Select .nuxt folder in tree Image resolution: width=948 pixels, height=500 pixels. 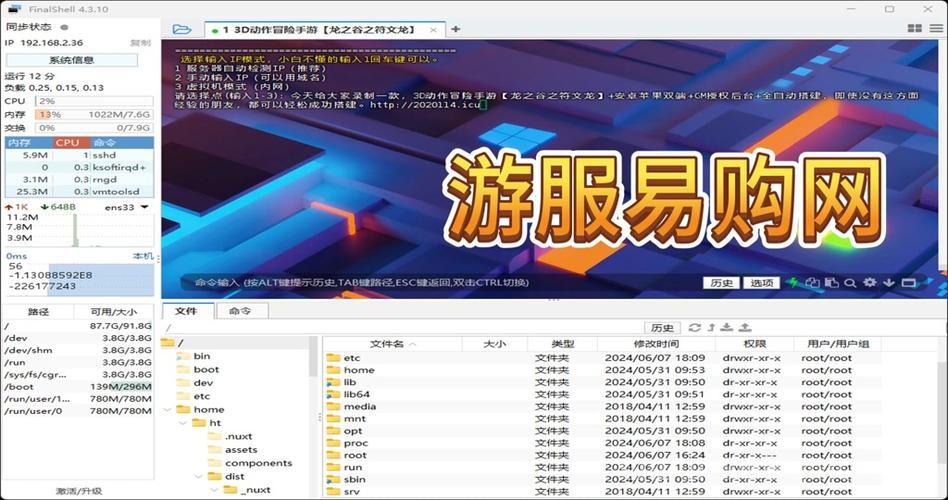(238, 436)
